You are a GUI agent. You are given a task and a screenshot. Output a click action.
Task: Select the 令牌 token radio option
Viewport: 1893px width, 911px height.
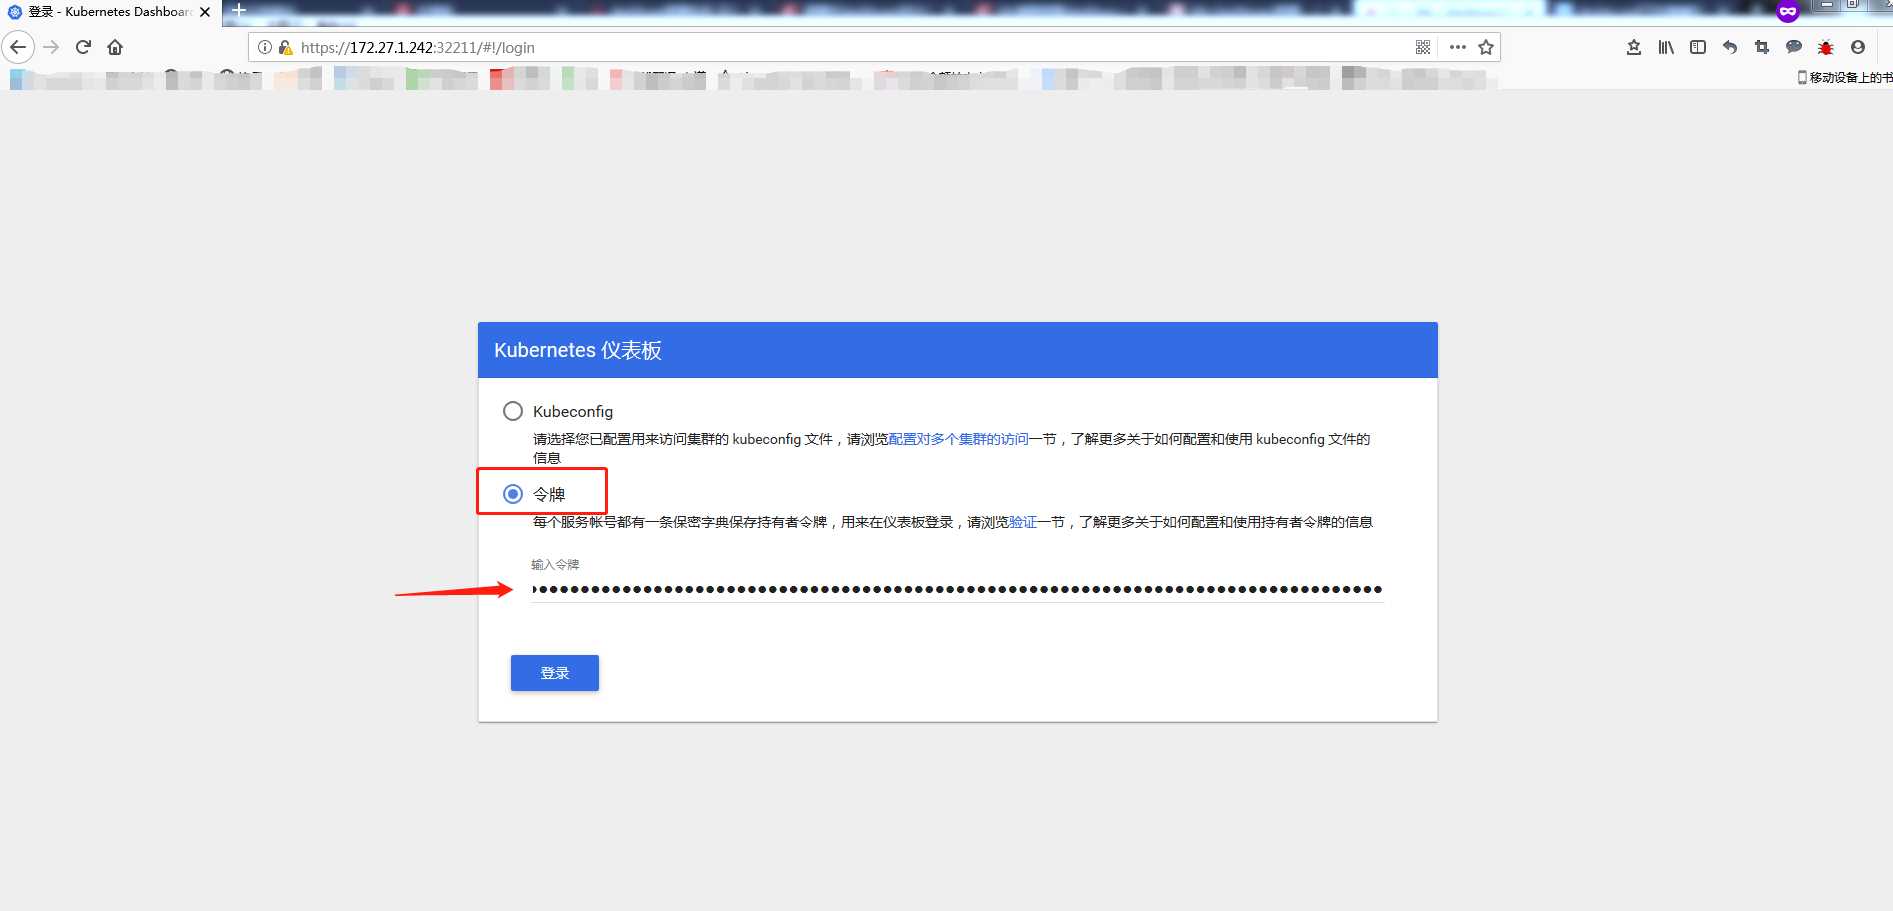513,494
